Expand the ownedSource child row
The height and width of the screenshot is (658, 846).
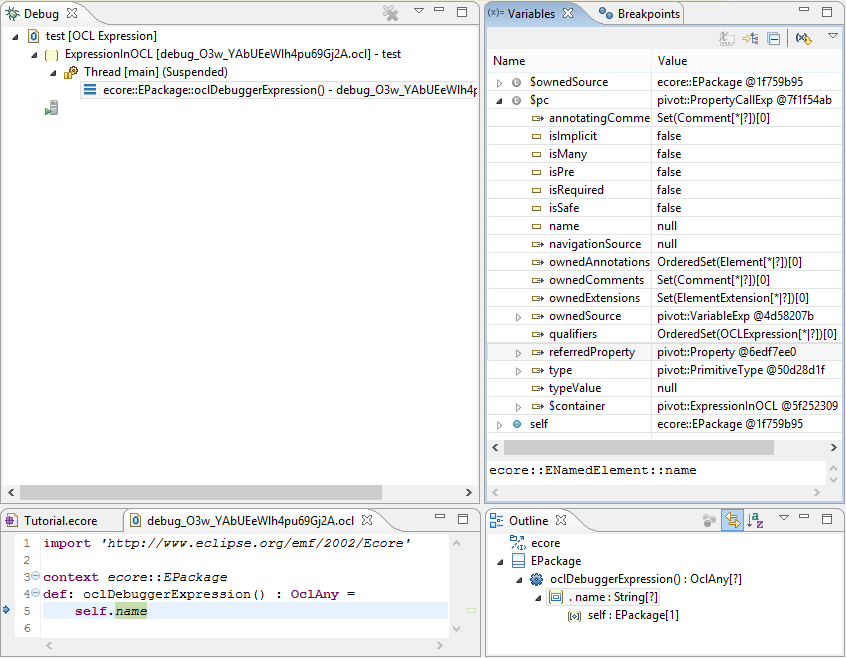[518, 317]
